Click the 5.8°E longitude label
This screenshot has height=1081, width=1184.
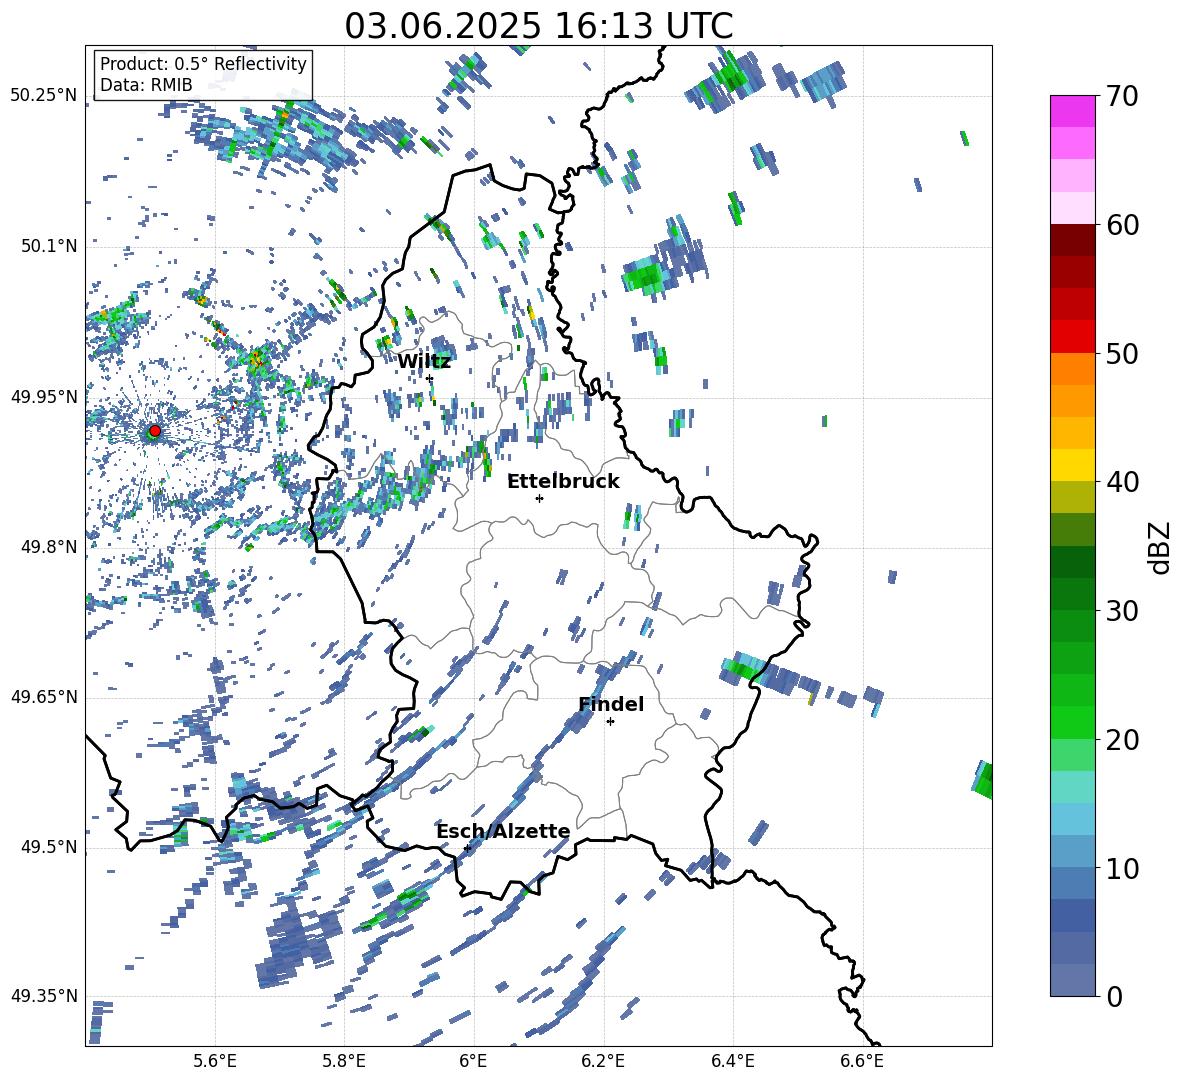344,1061
